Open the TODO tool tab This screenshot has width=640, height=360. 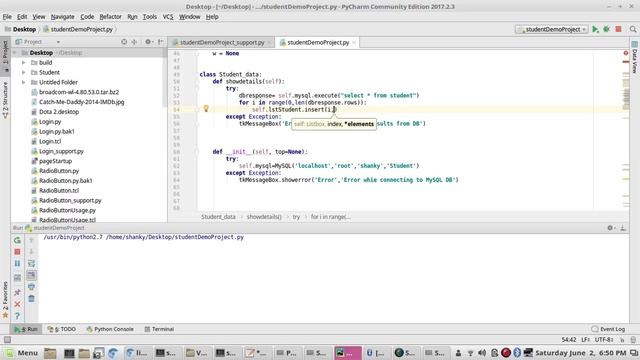(x=62, y=329)
